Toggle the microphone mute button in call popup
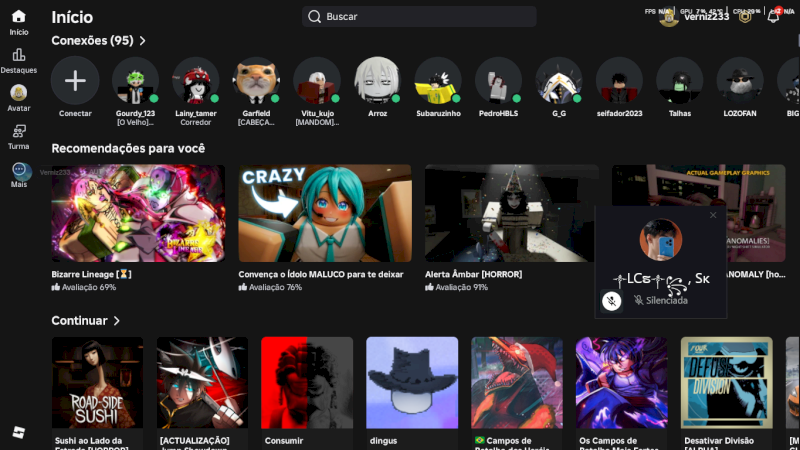This screenshot has height=450, width=800. click(x=612, y=300)
